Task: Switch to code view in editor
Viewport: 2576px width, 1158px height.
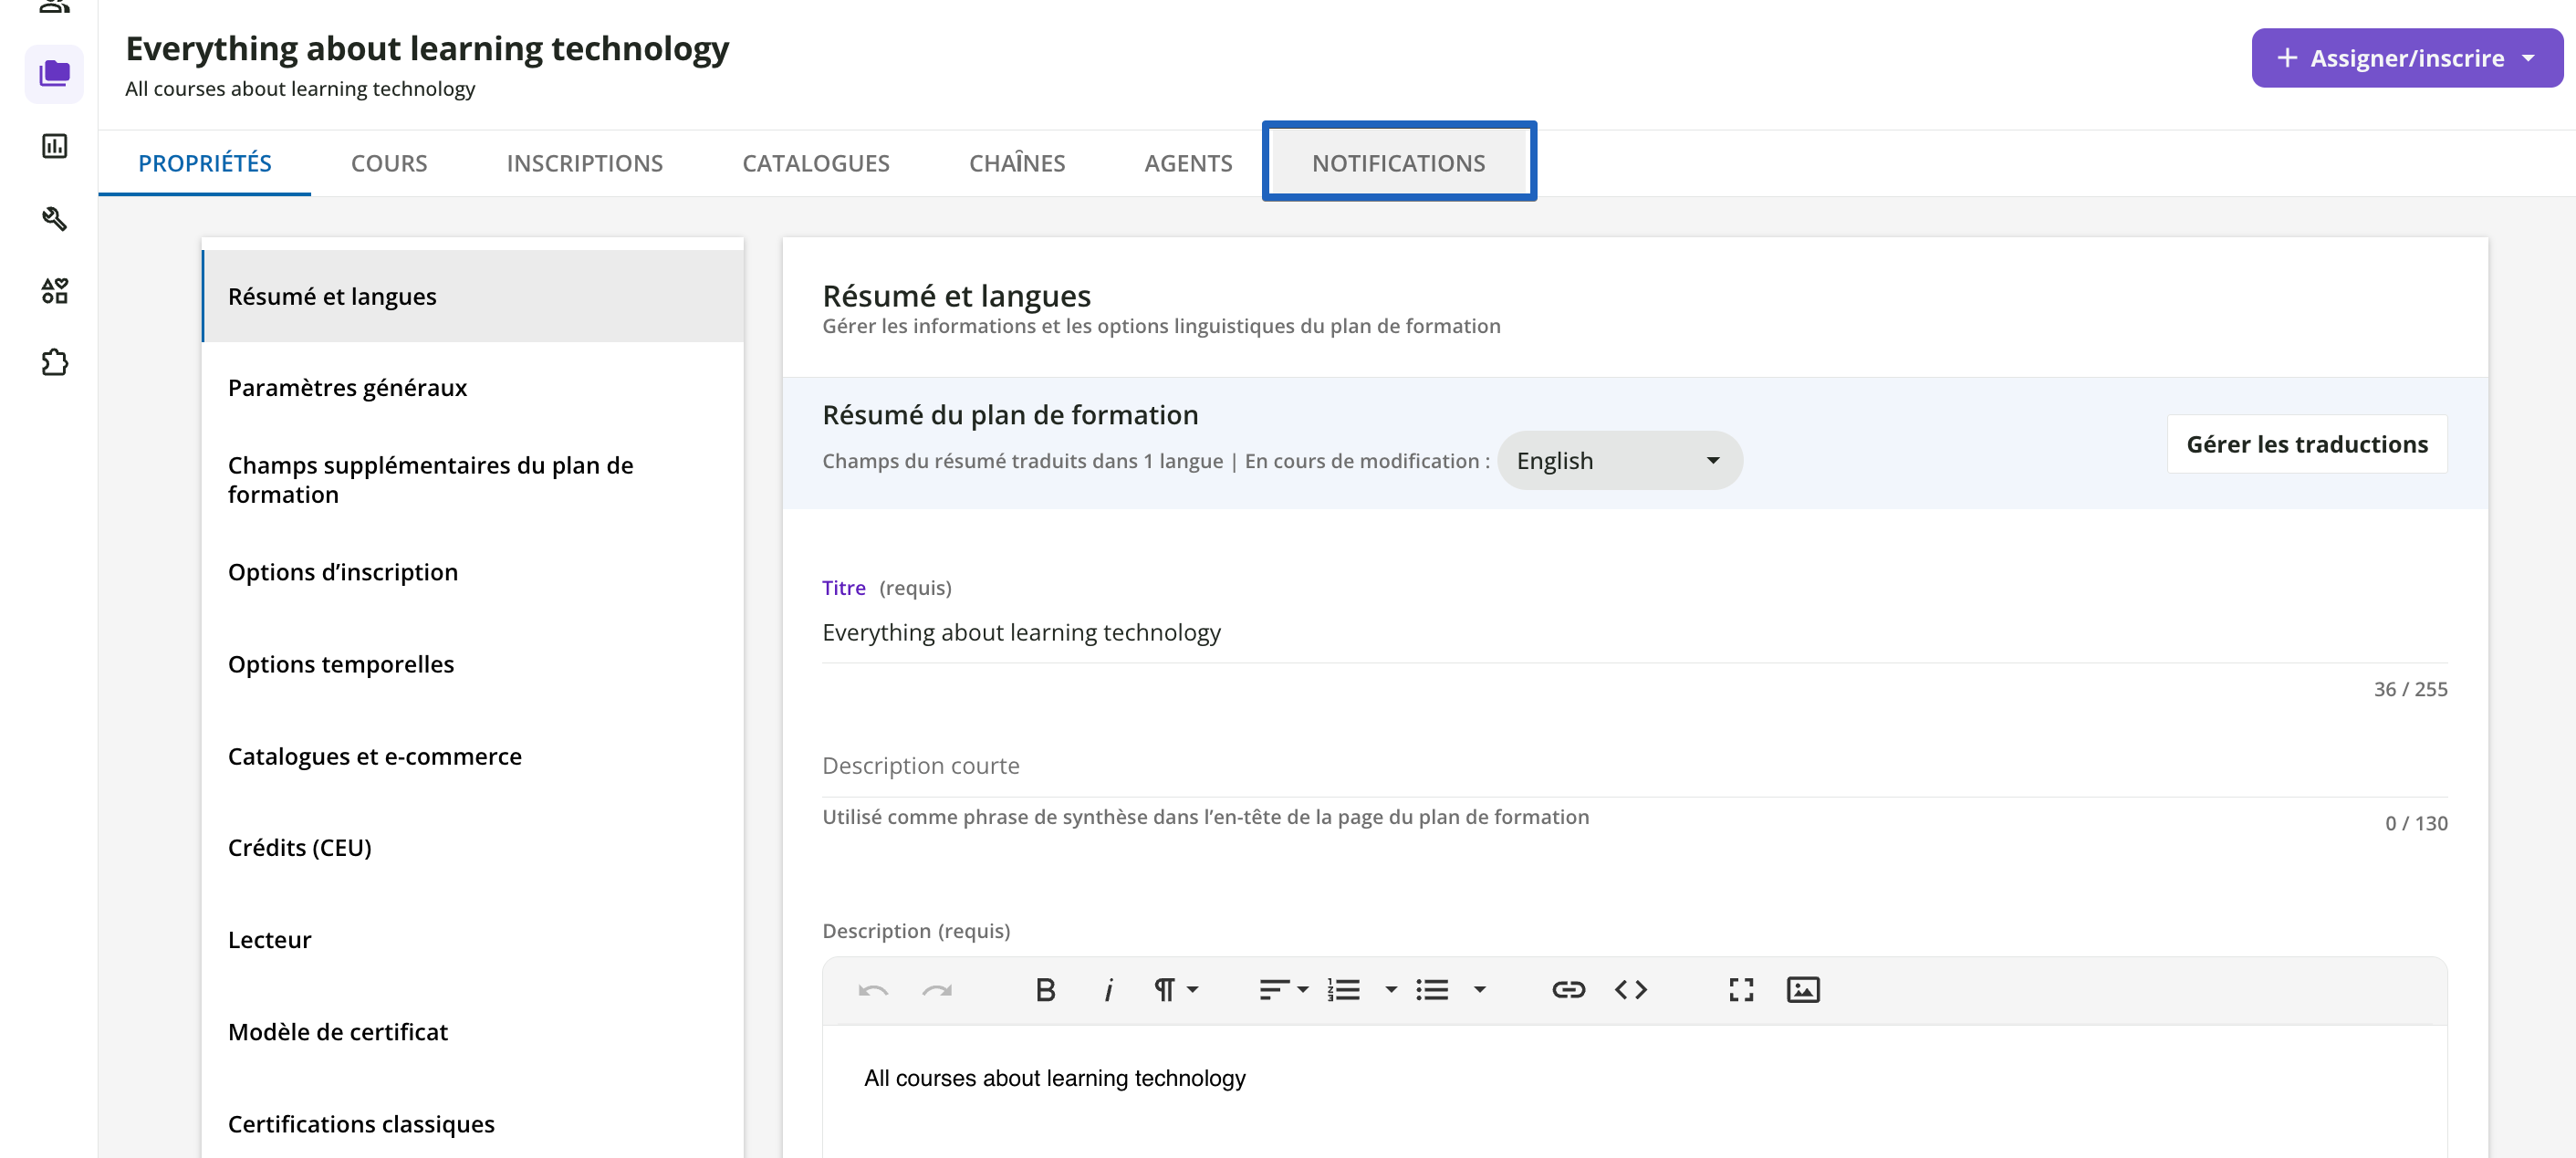Action: [x=1631, y=990]
